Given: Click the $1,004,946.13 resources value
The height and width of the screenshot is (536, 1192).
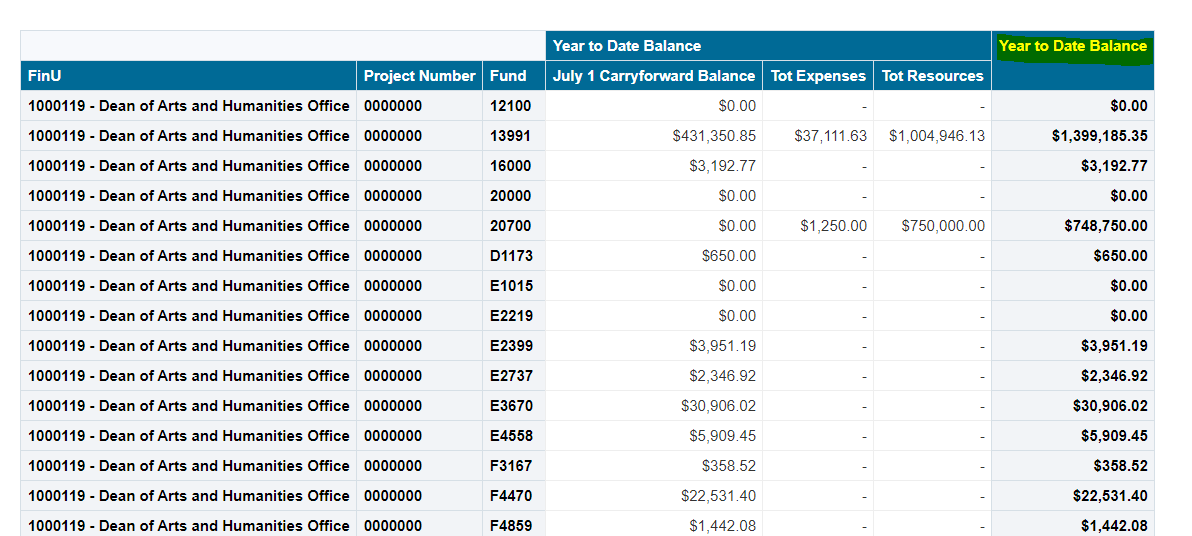Looking at the screenshot, I should tap(936, 136).
